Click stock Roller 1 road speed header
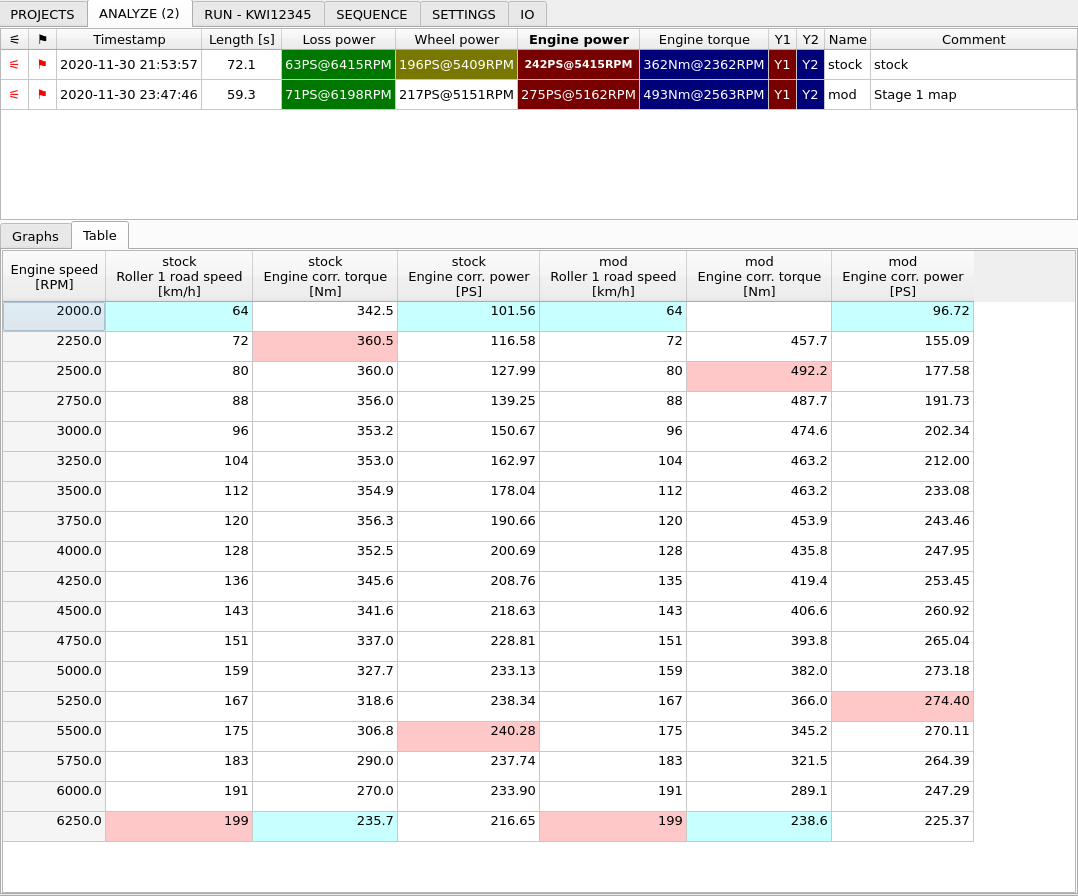This screenshot has width=1078, height=896. pos(179,276)
